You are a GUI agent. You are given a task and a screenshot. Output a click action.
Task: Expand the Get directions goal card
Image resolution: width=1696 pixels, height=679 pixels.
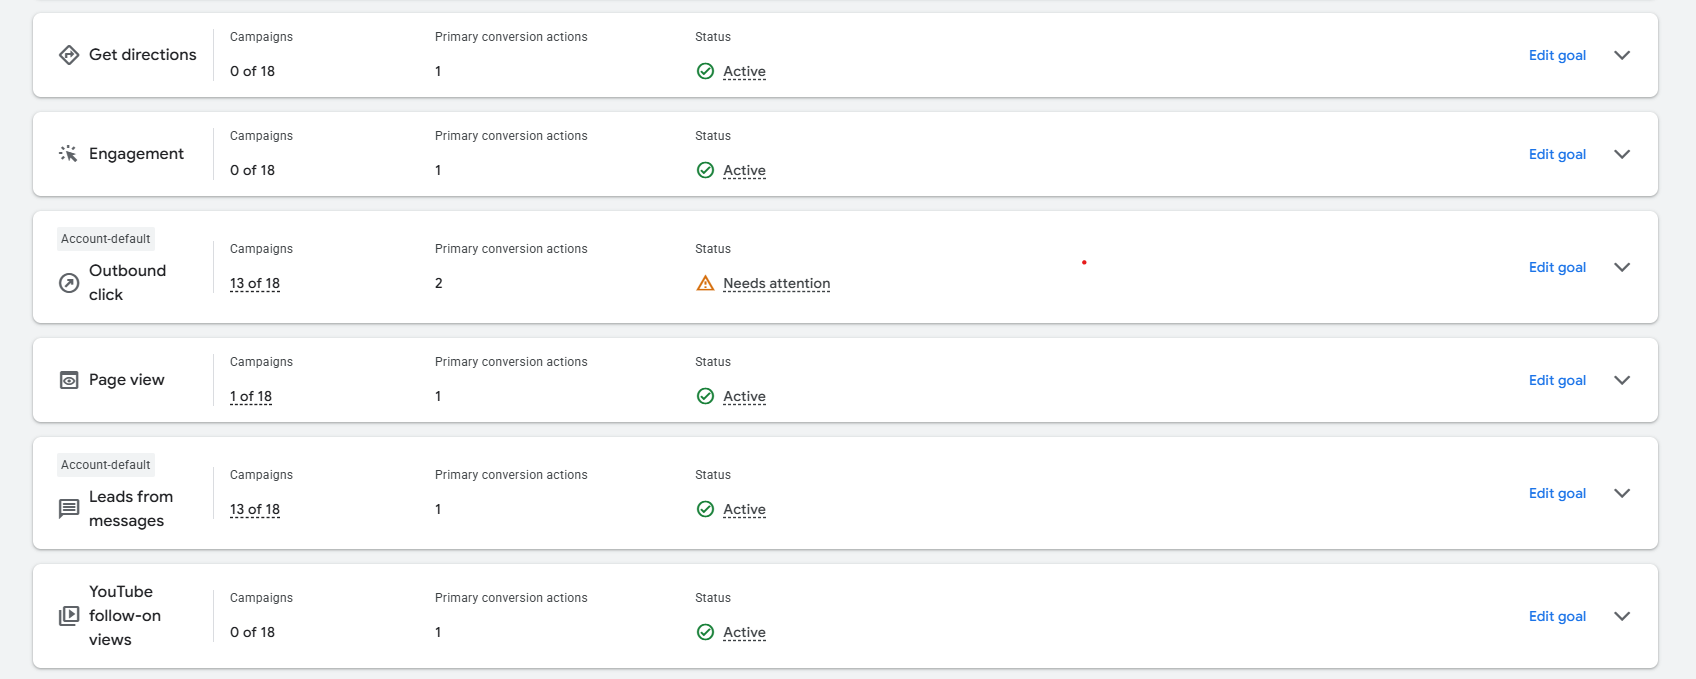click(x=1622, y=55)
